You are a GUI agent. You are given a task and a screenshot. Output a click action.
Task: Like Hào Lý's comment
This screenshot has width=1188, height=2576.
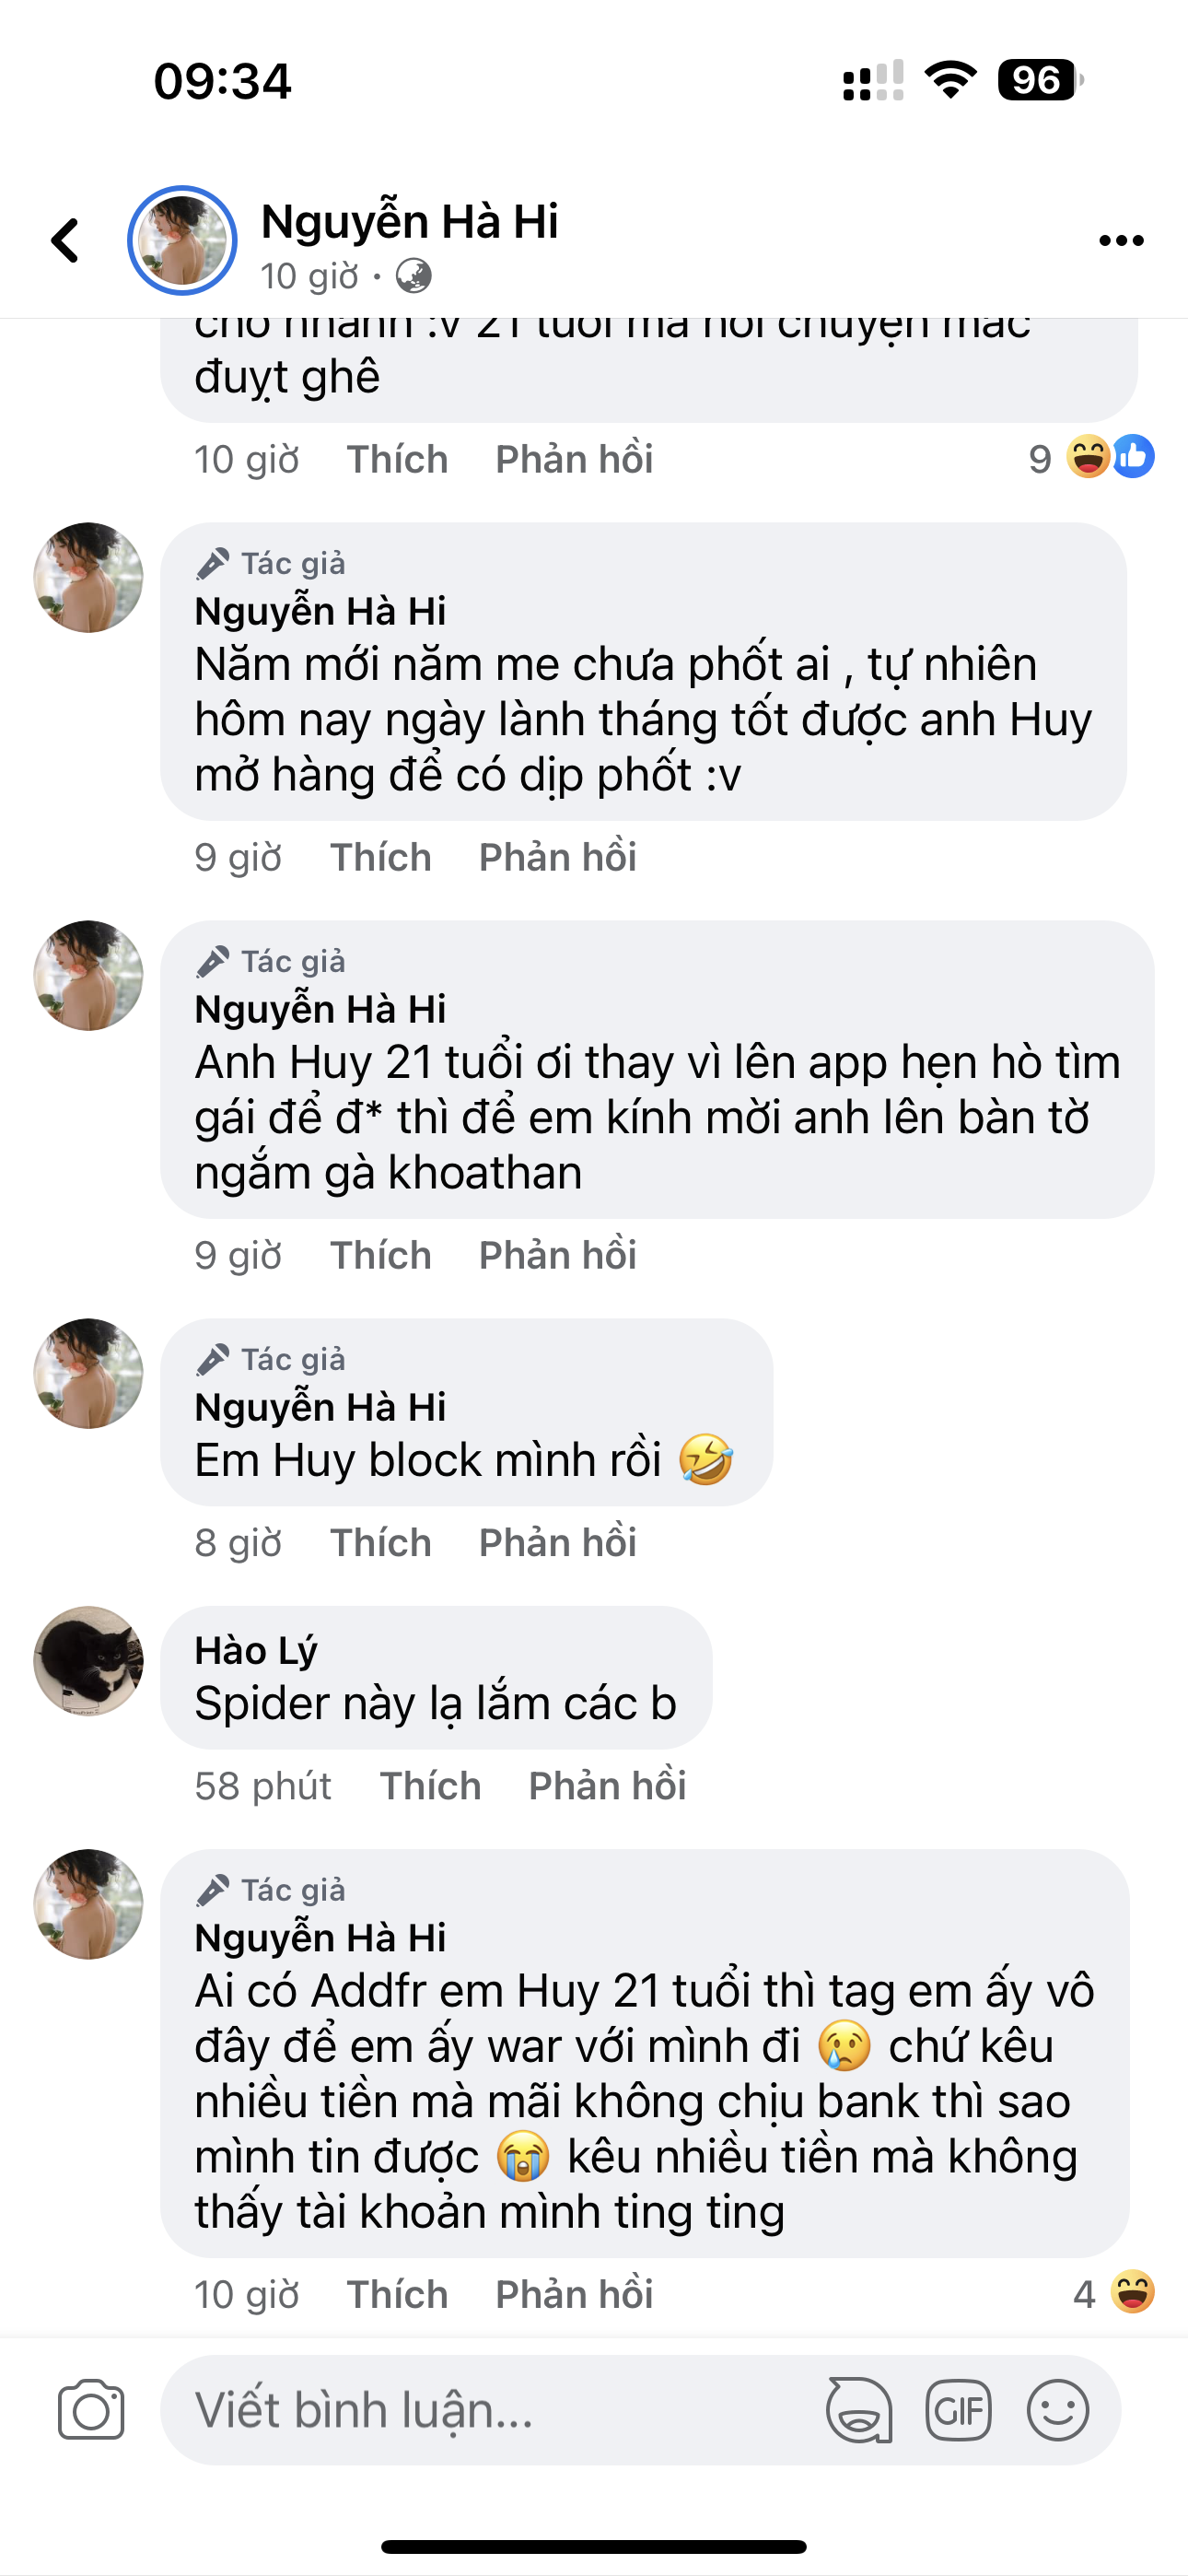(430, 1785)
